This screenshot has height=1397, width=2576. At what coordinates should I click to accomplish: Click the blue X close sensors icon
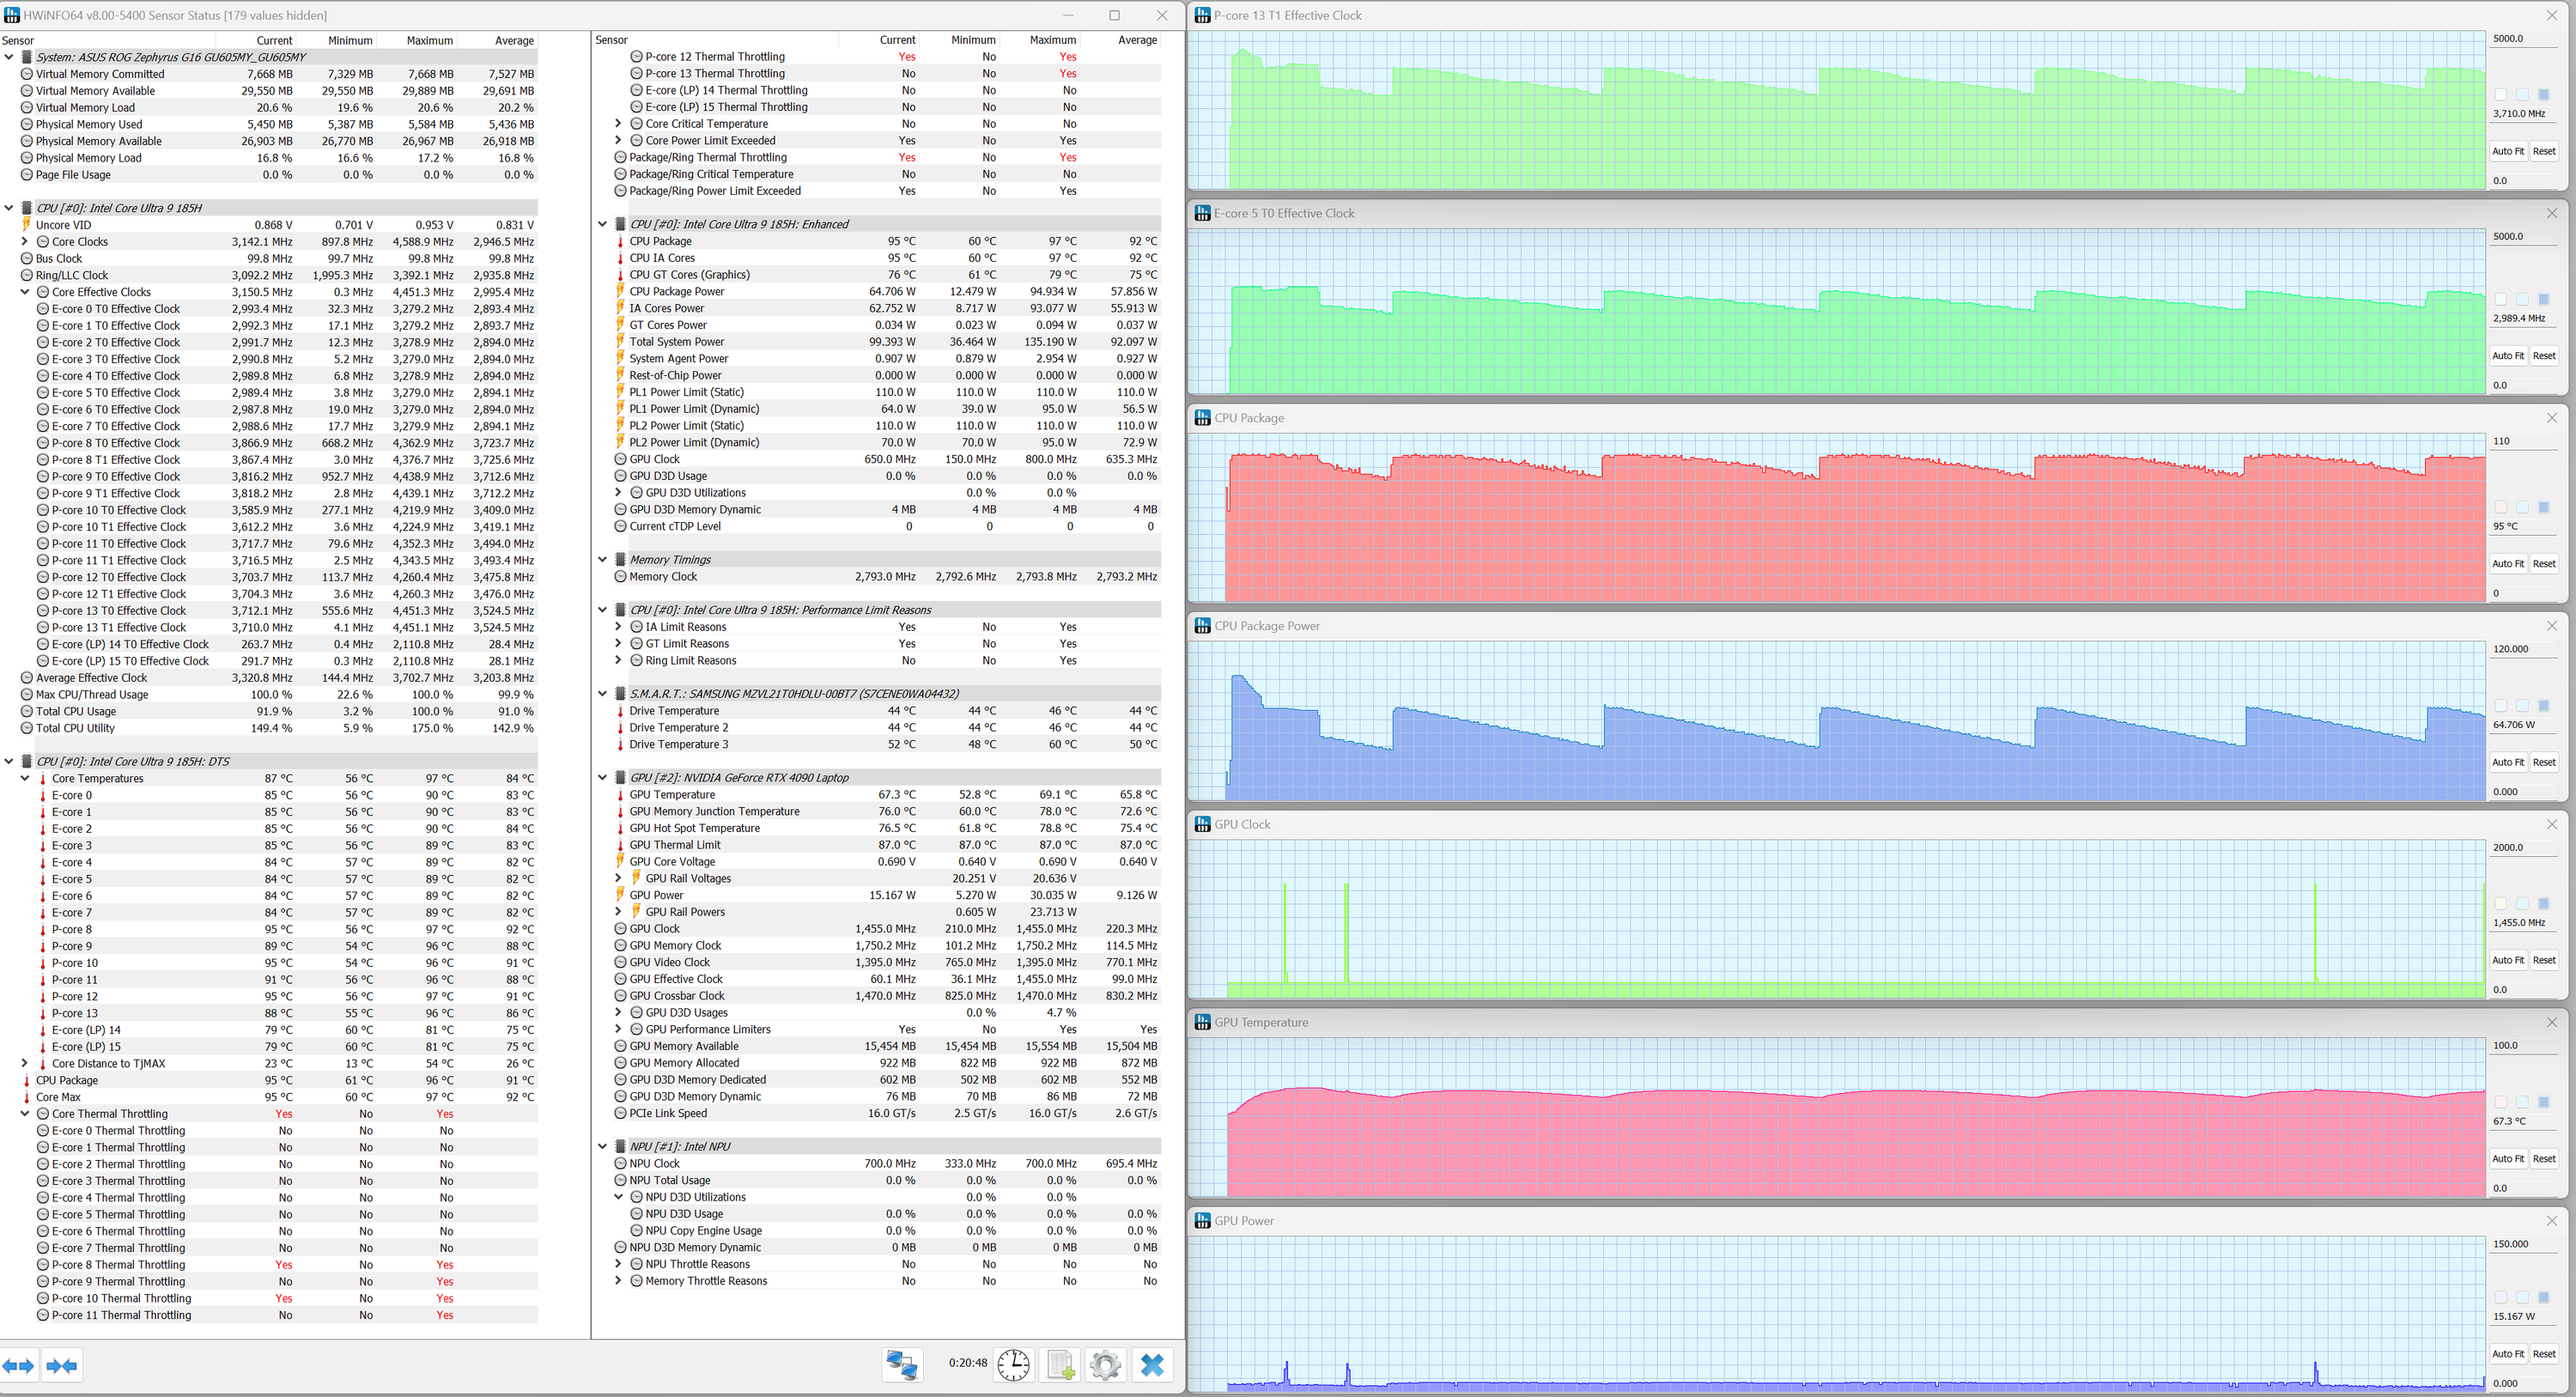tap(1152, 1365)
